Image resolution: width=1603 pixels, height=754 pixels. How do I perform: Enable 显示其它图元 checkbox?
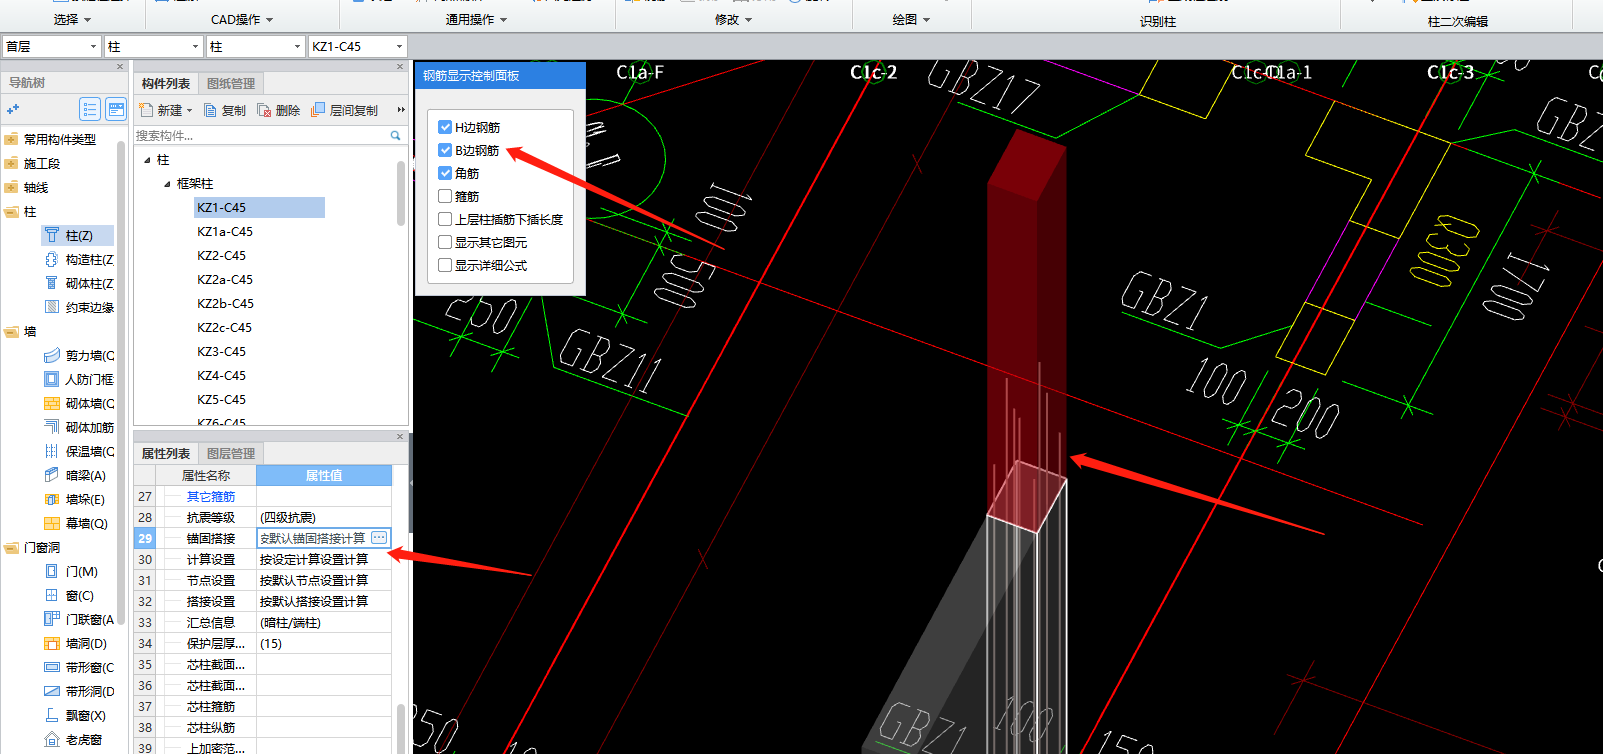pyautogui.click(x=445, y=242)
